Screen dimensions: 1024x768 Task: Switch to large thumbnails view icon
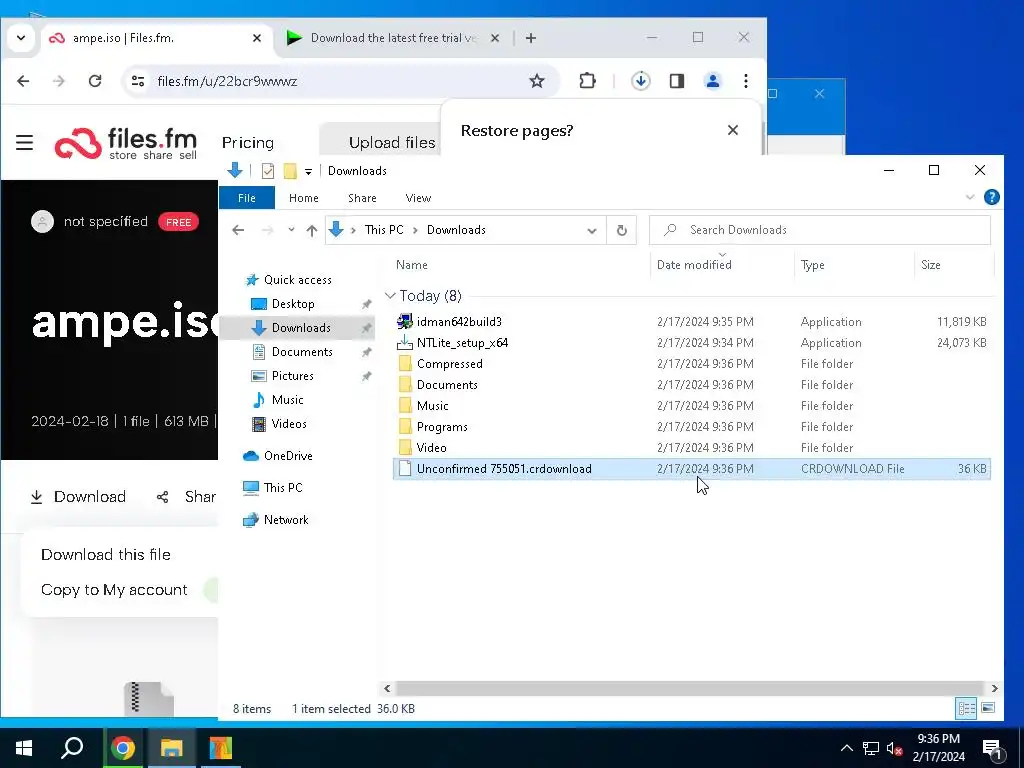(x=988, y=709)
